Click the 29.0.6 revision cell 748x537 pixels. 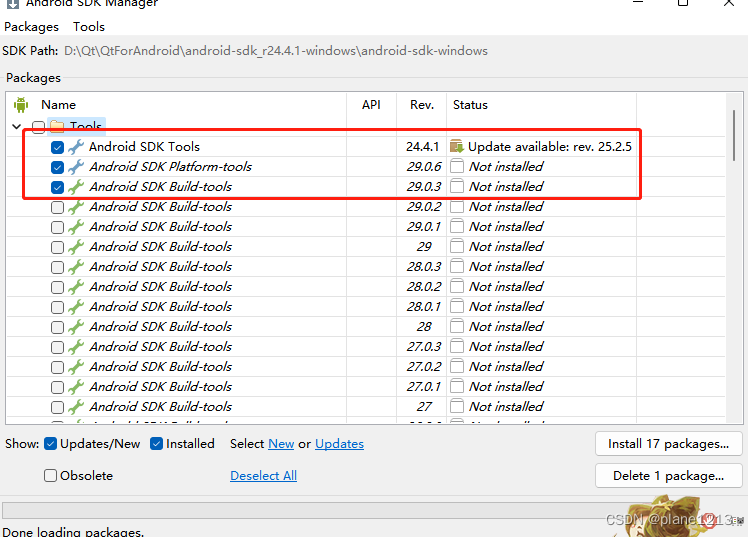[x=424, y=167]
